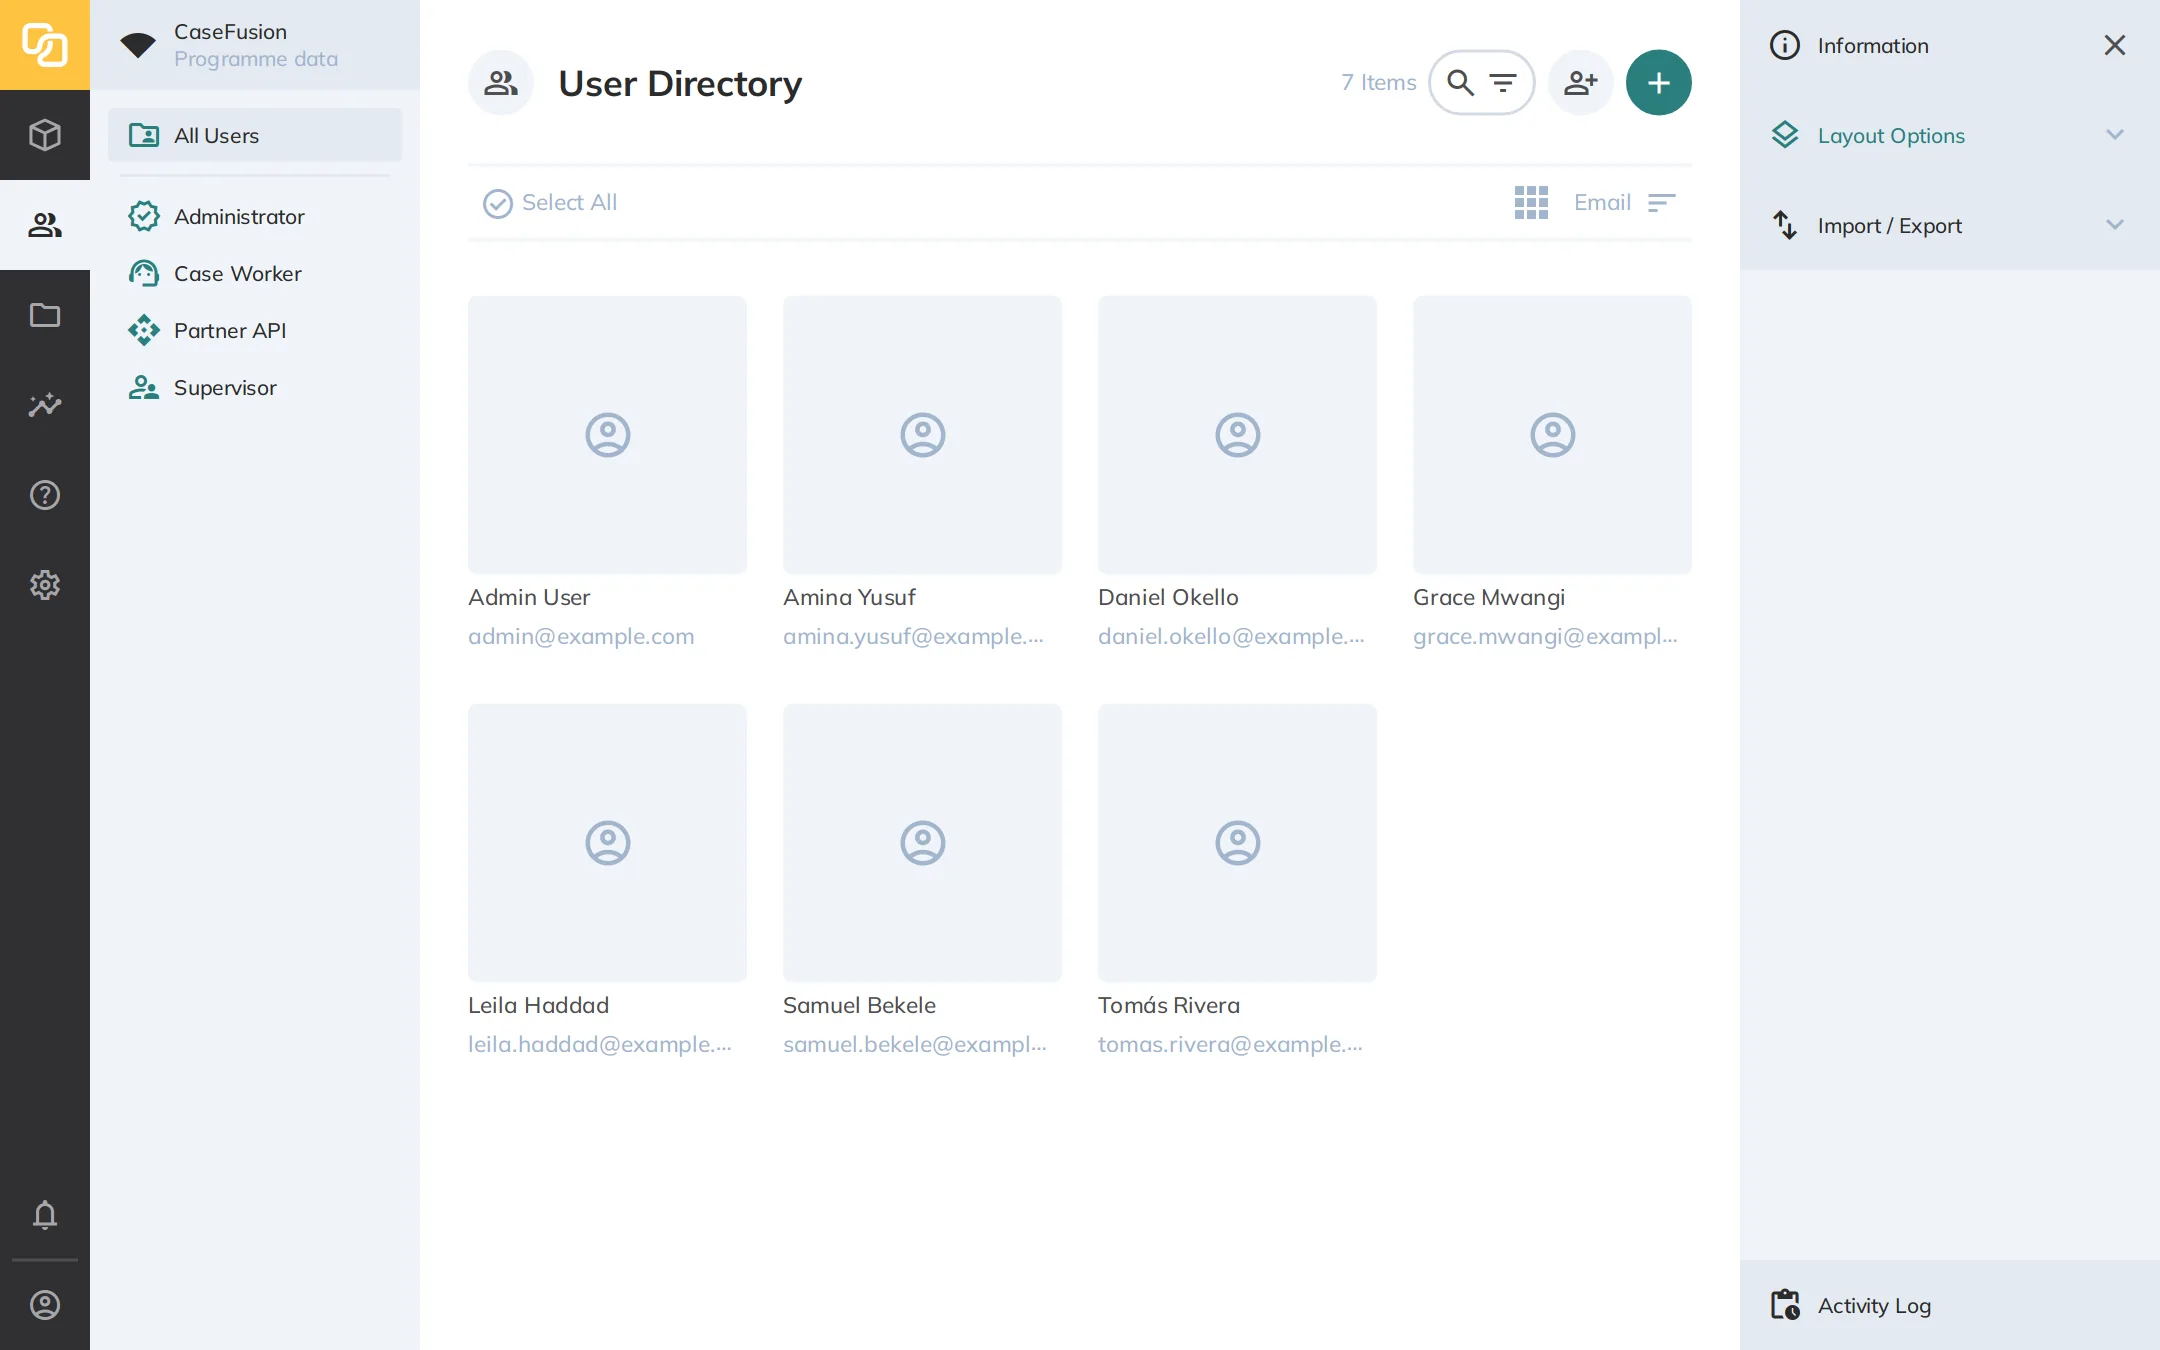The width and height of the screenshot is (2160, 1350).
Task: Click the grace.mwangi email address
Action: (x=1545, y=636)
